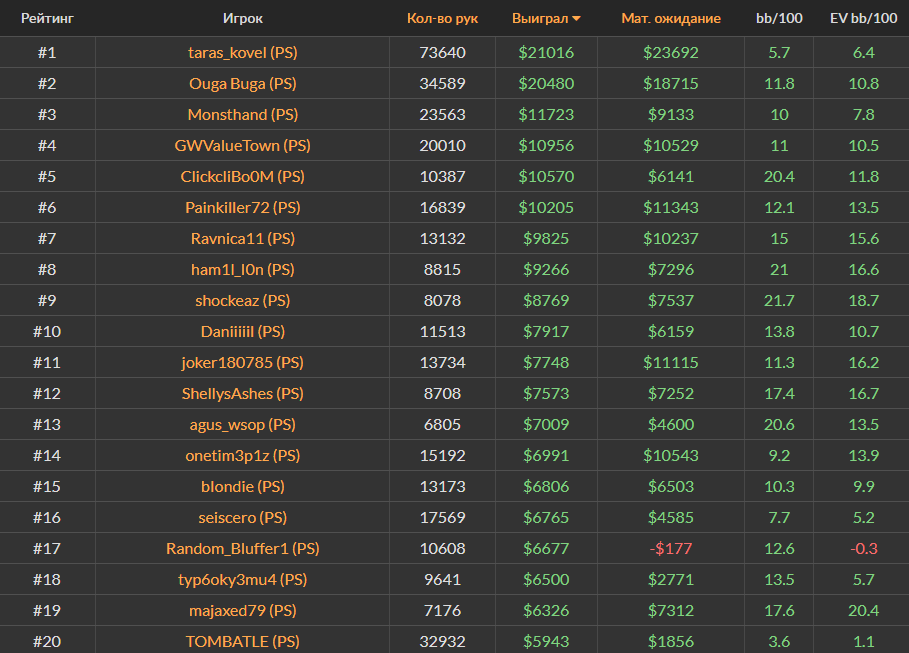This screenshot has height=653, width=909.
Task: Click the Рейтинг column header
Action: click(x=47, y=18)
